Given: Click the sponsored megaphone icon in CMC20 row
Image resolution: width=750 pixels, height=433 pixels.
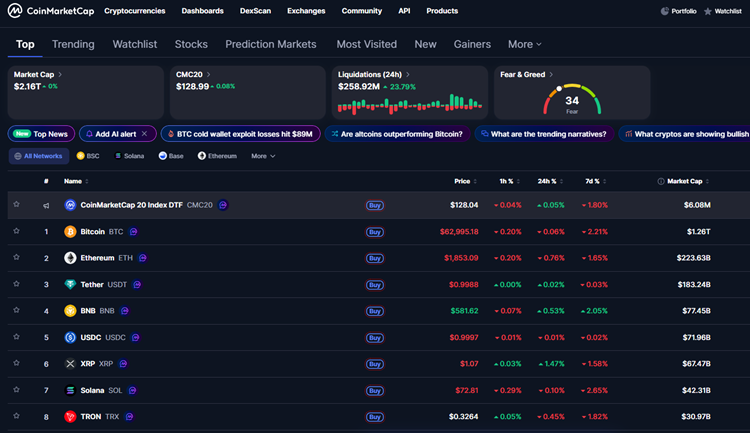Looking at the screenshot, I should (x=46, y=205).
